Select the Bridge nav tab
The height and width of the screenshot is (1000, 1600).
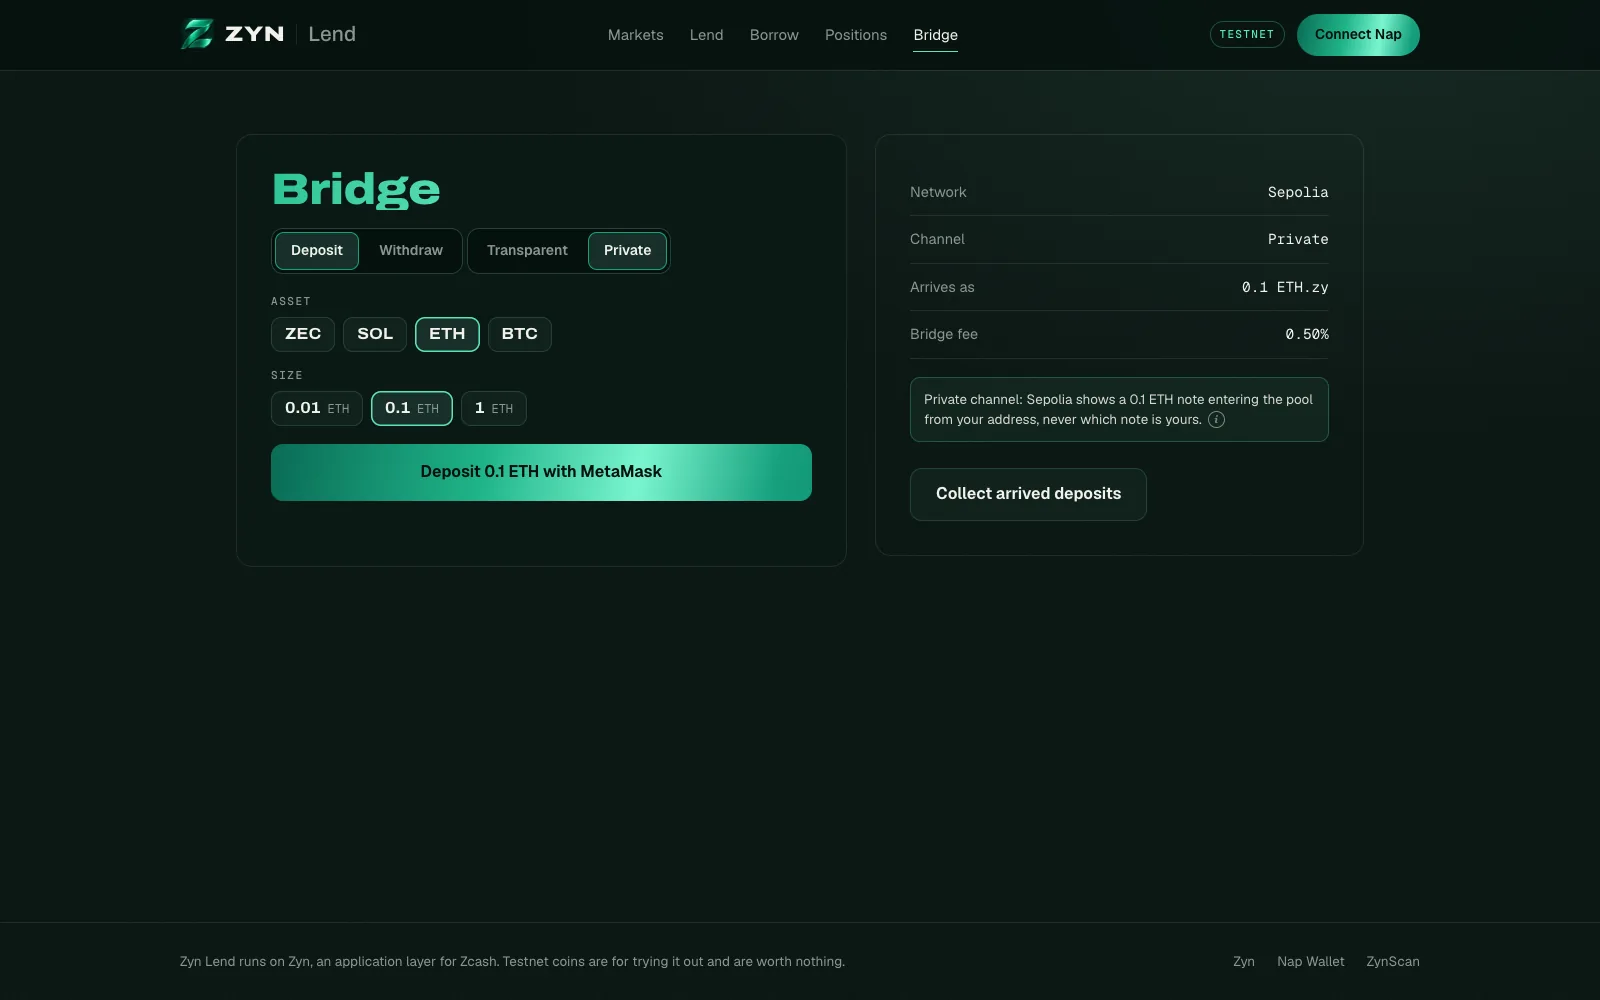pyautogui.click(x=936, y=35)
